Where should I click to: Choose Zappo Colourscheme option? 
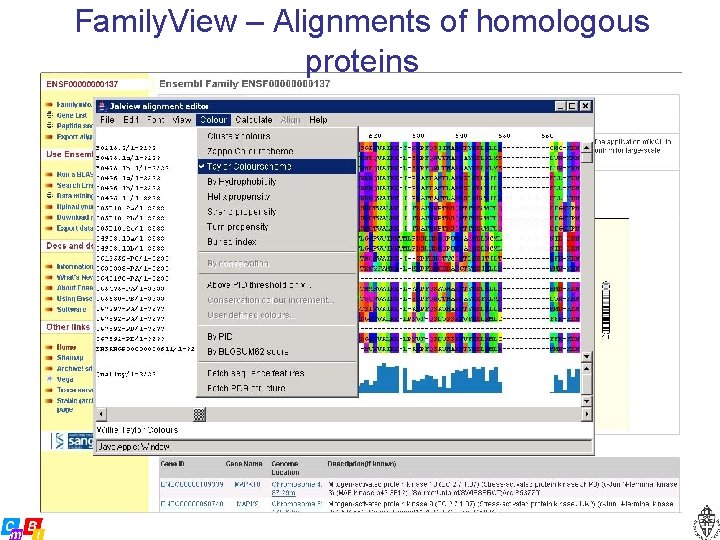point(277,151)
